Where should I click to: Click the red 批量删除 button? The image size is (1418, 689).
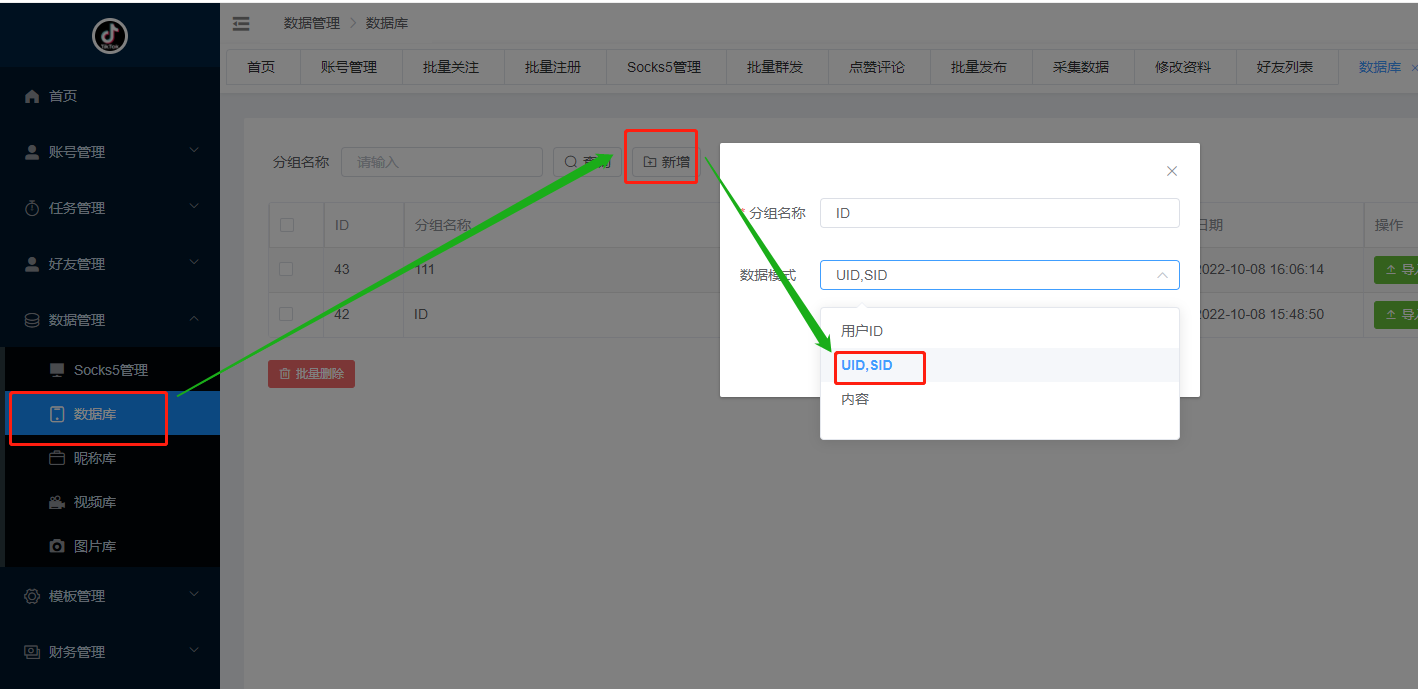[x=311, y=374]
